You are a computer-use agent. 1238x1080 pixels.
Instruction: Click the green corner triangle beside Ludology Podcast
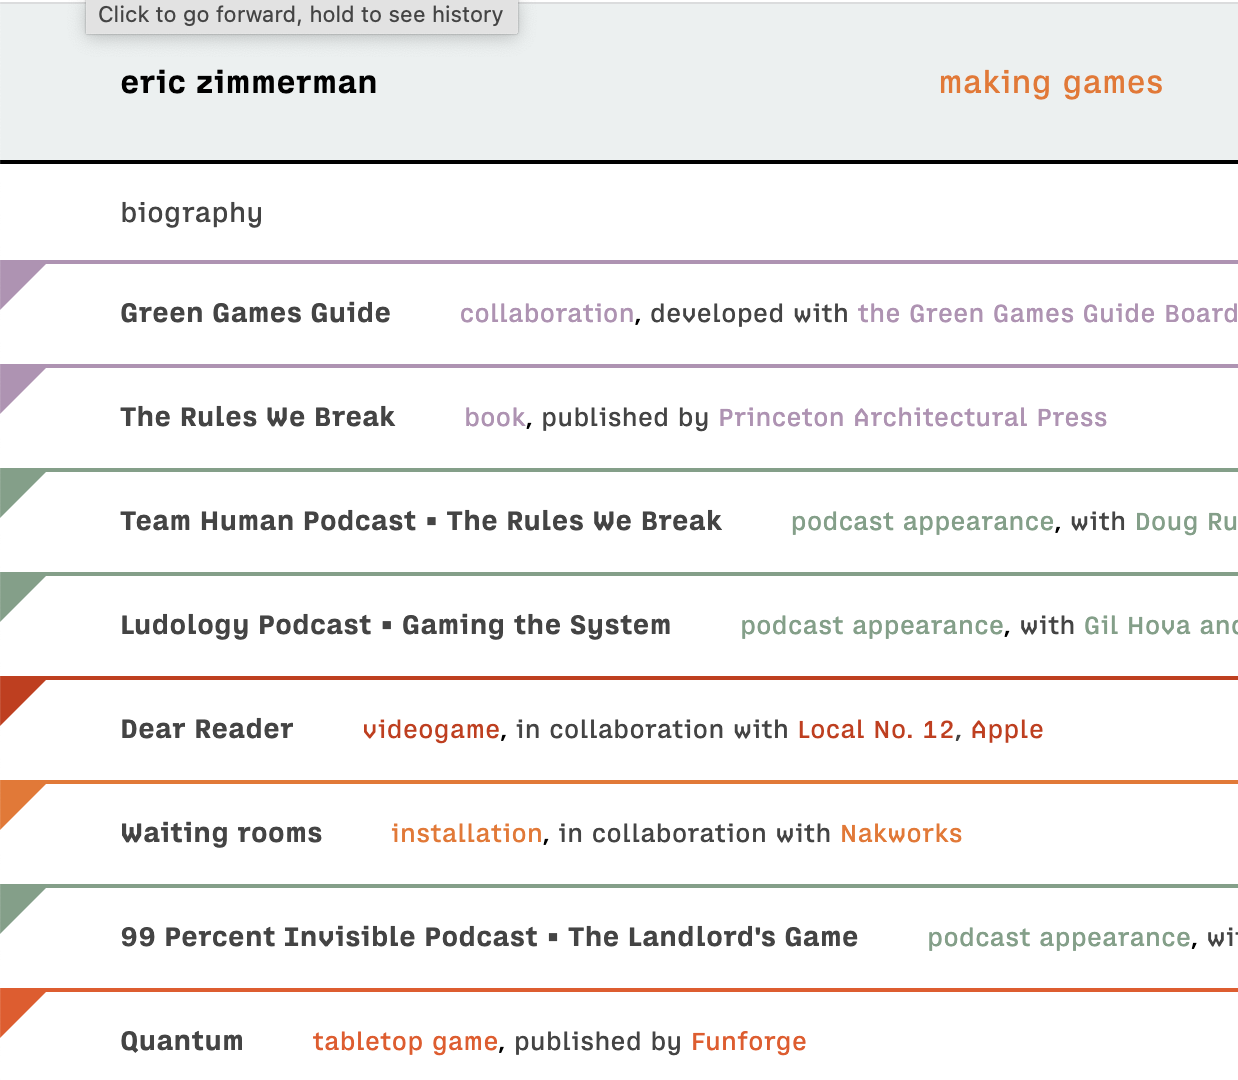pyautogui.click(x=15, y=590)
